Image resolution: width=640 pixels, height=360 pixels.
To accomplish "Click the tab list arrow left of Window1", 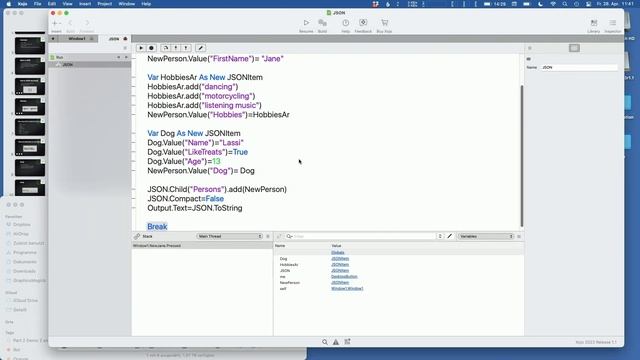I will click(x=53, y=39).
